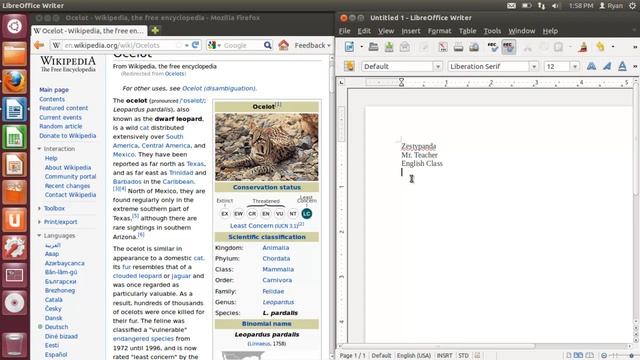Open the font size dropdown showing 12
The width and height of the screenshot is (640, 360).
coord(575,66)
